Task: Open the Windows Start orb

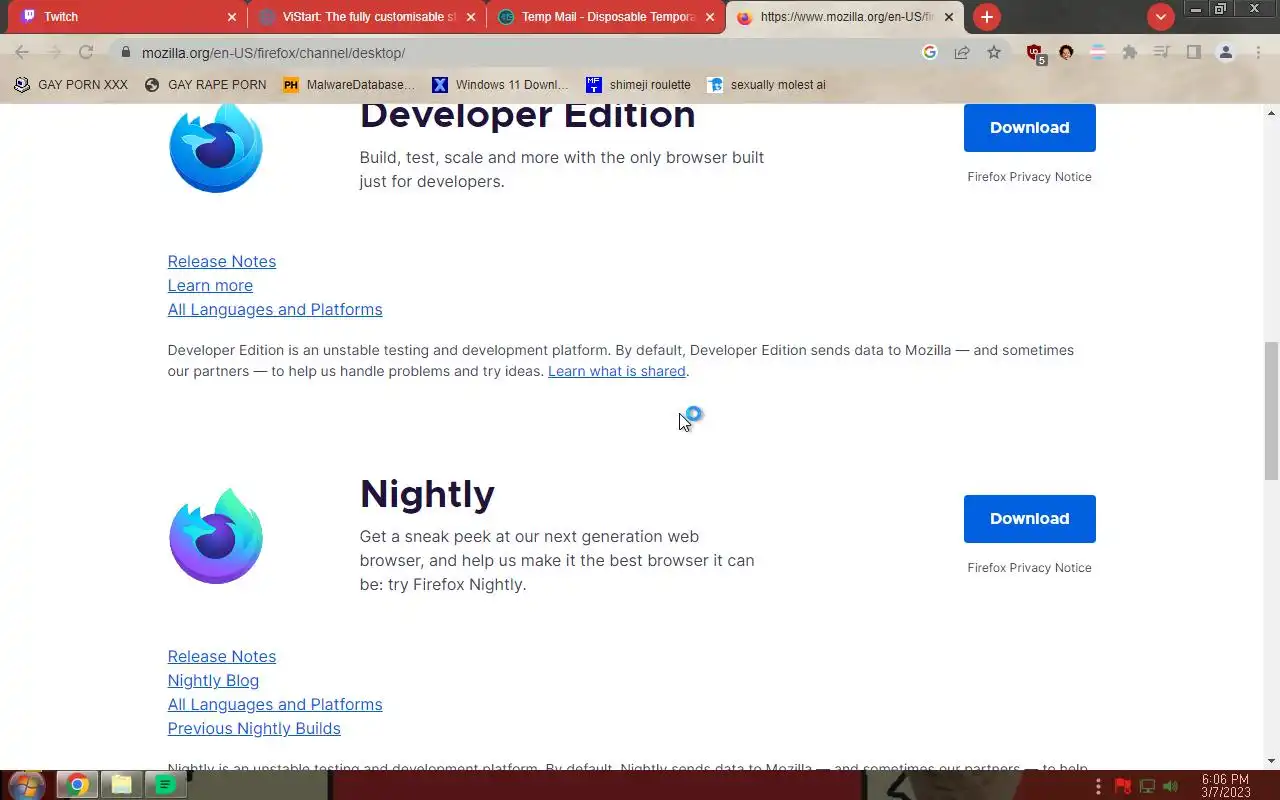Action: 26,785
